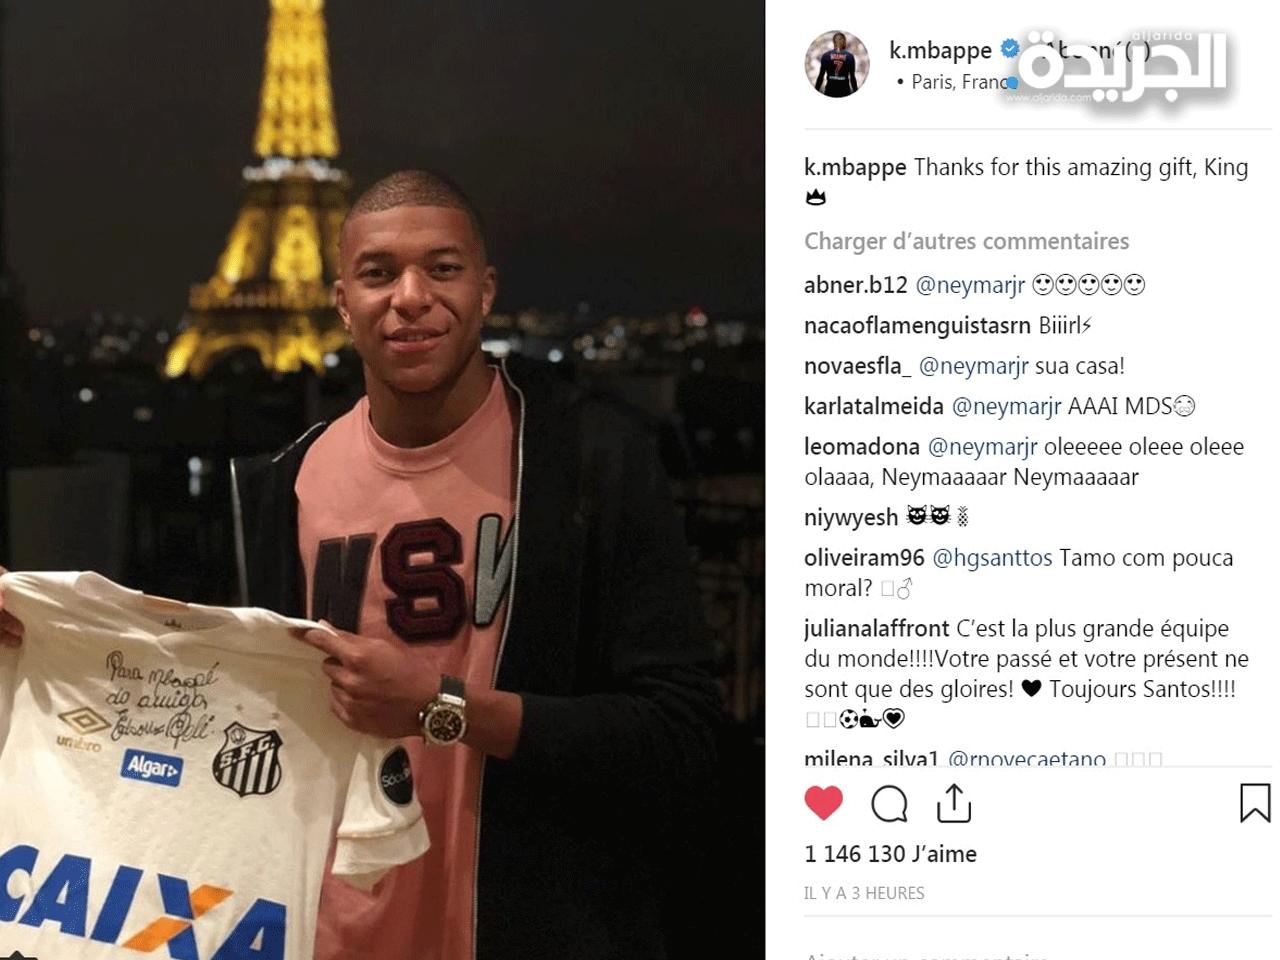Click the Aljarida watermark logo
Screen dimensions: 1280x960
1120,66
